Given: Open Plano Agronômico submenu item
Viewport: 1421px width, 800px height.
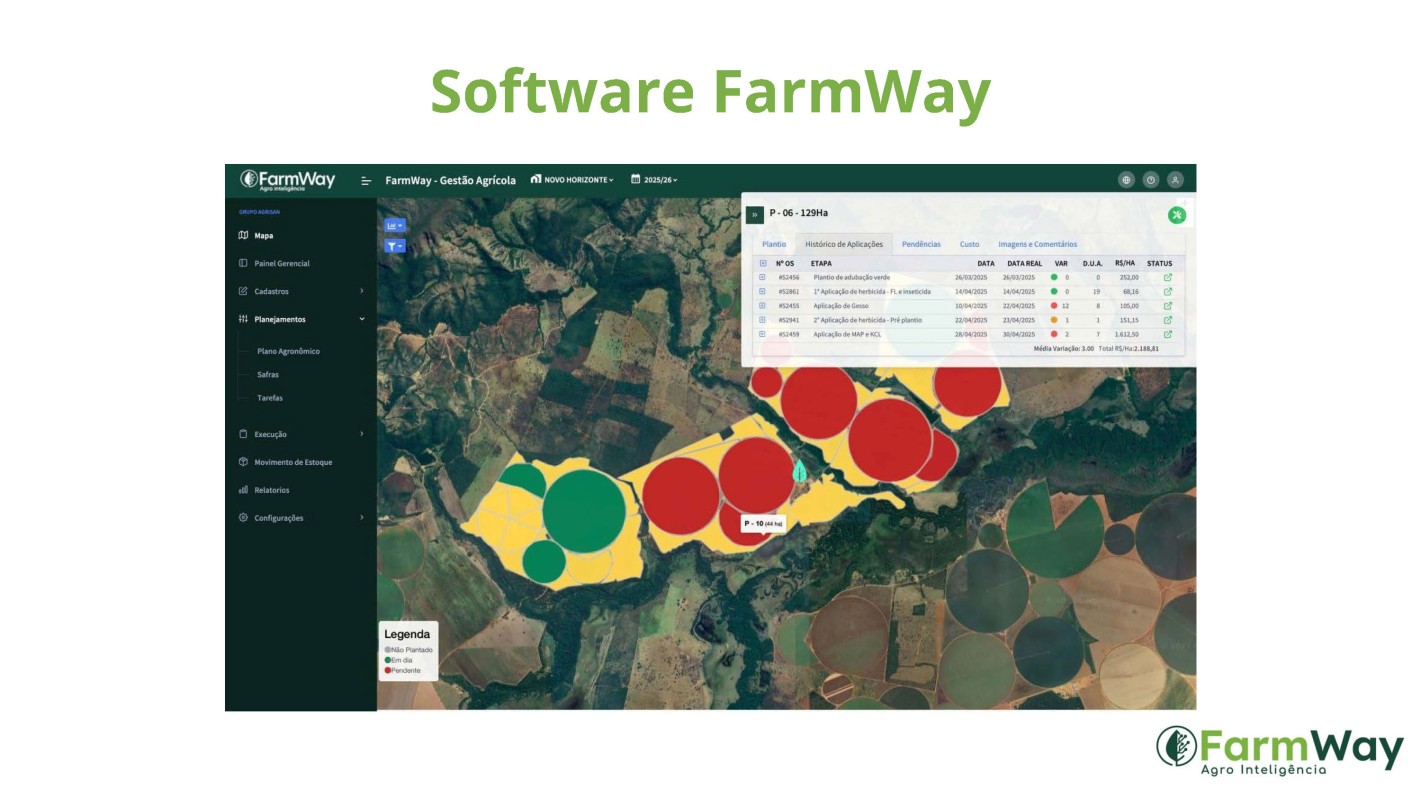Looking at the screenshot, I should click(x=288, y=352).
